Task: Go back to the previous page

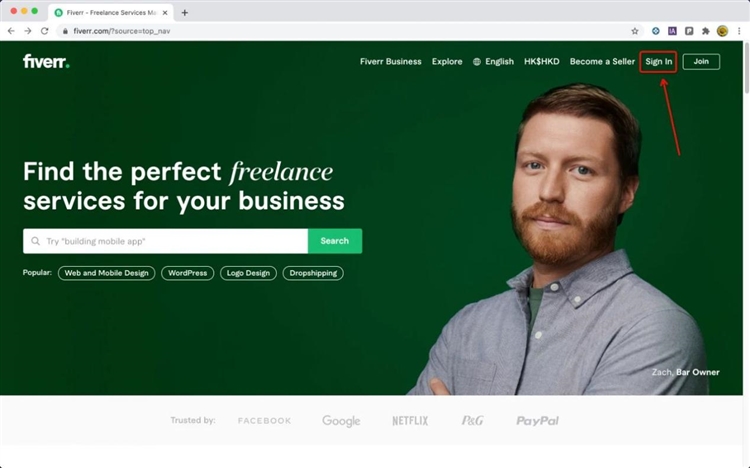Action: pos(11,31)
